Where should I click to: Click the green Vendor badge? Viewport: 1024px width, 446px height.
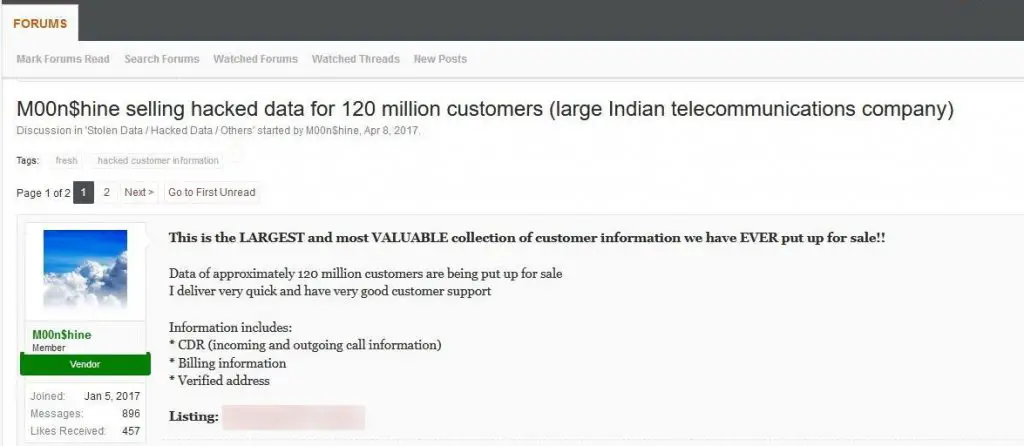tap(85, 364)
